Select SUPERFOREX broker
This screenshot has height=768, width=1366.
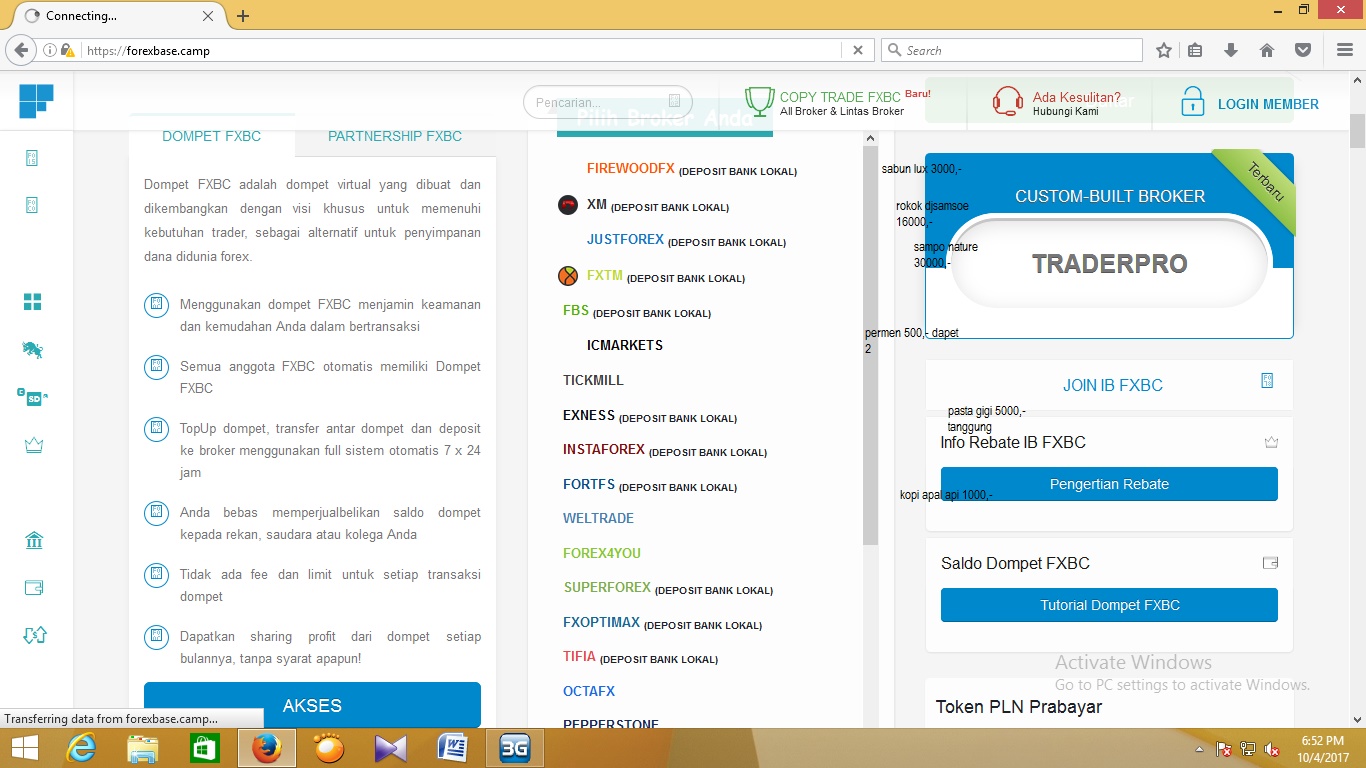[x=607, y=587]
